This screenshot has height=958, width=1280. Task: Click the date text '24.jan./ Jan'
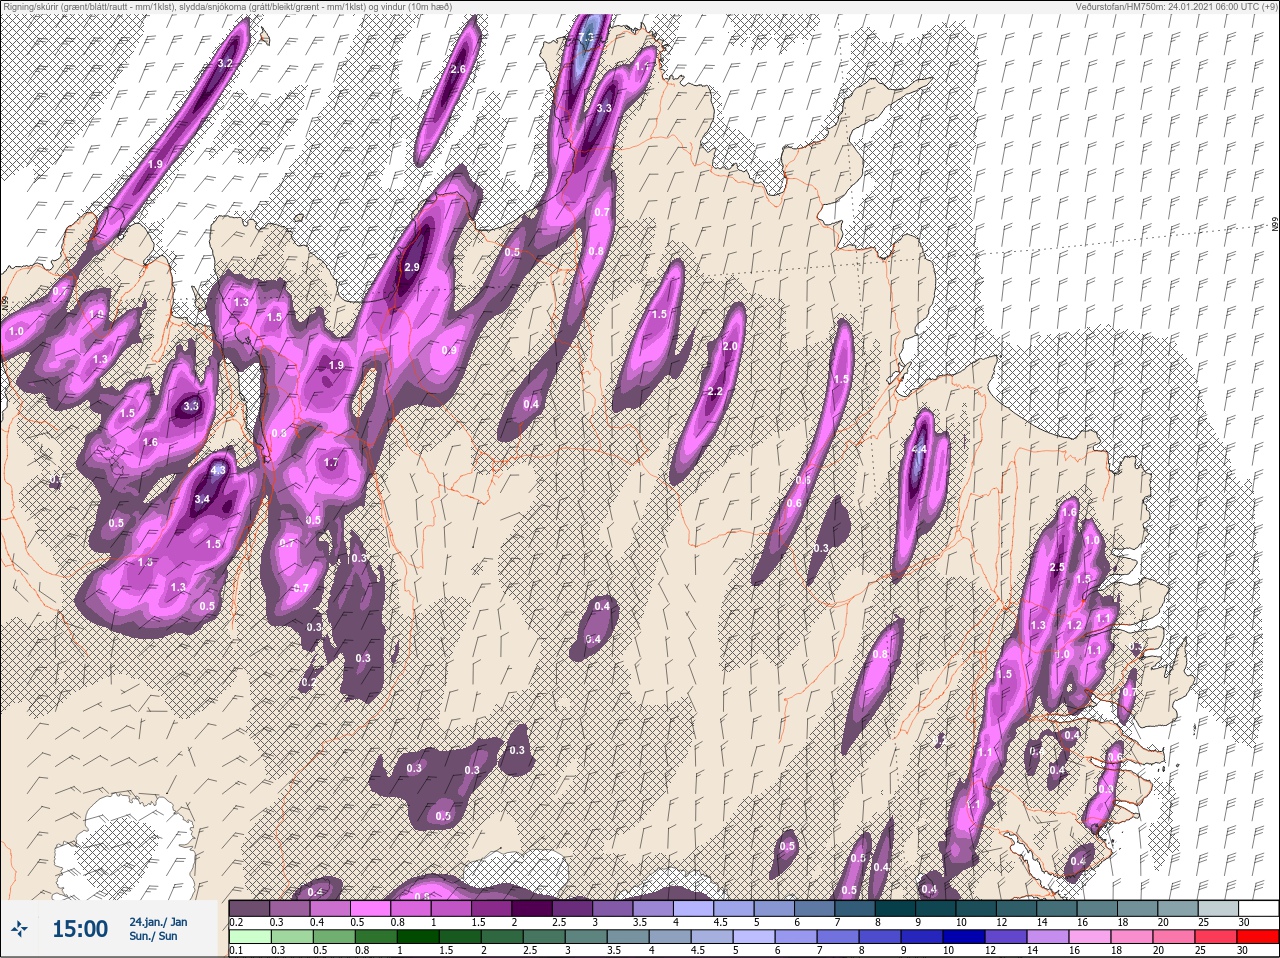[158, 921]
